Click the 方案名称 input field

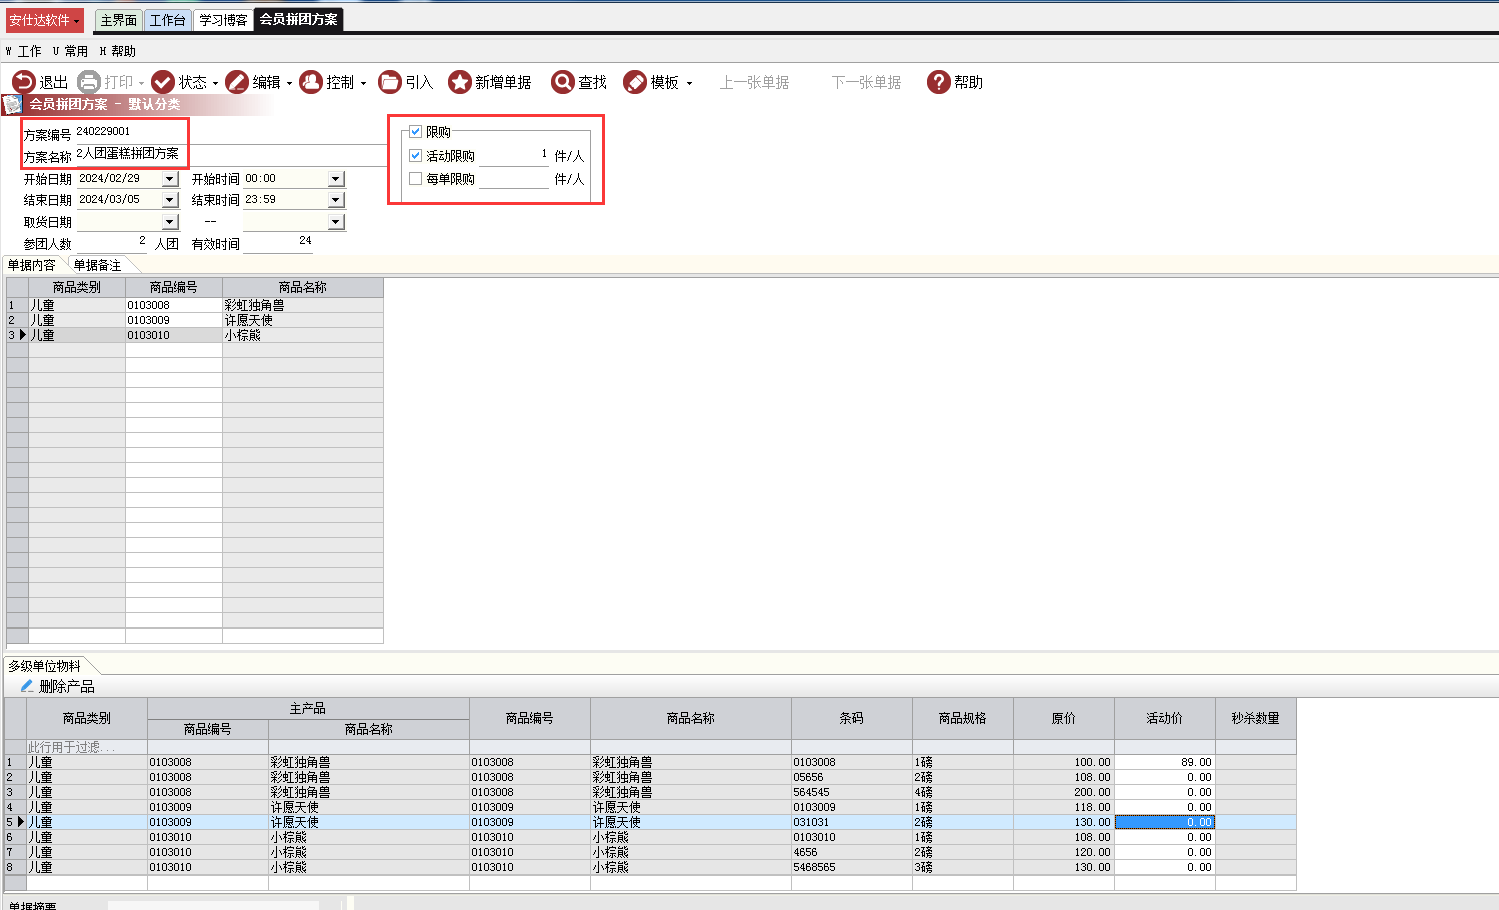tap(231, 155)
